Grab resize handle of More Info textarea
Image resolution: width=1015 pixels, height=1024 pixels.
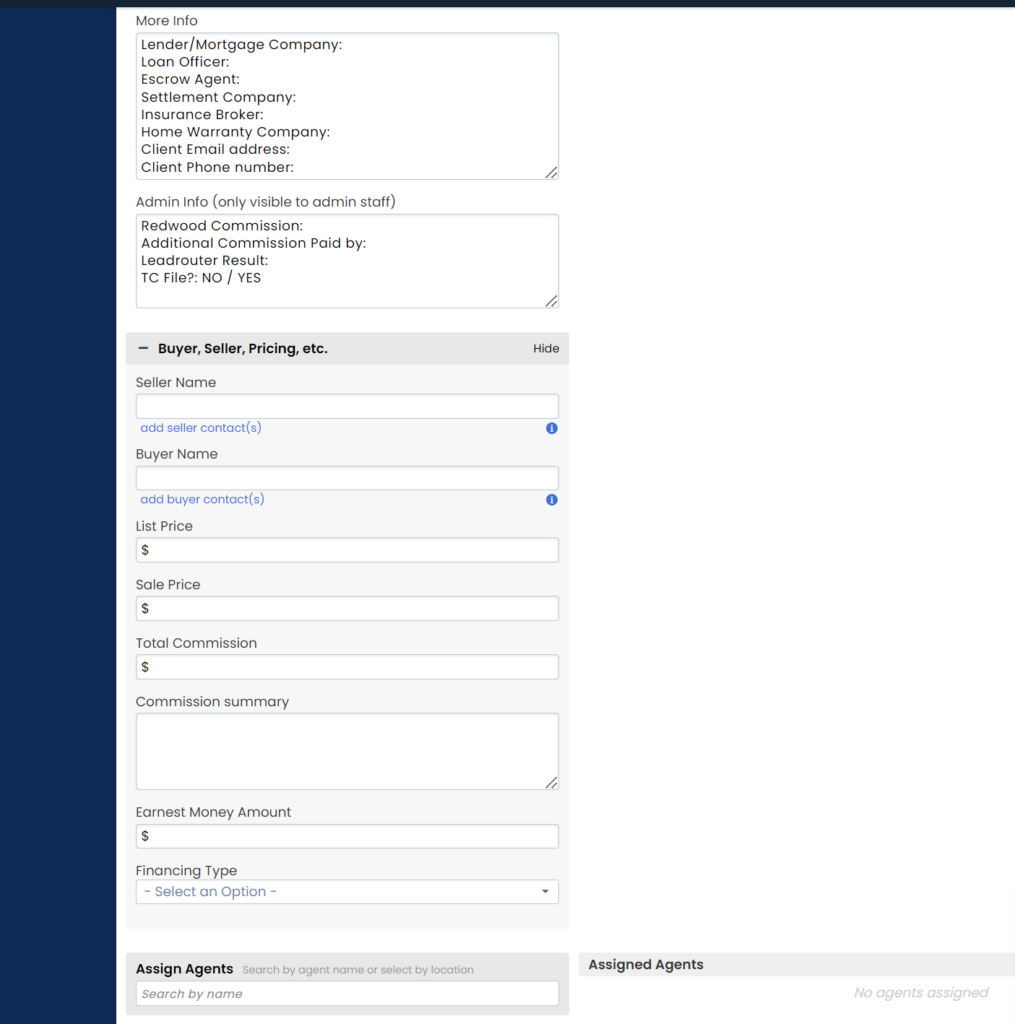(x=552, y=173)
